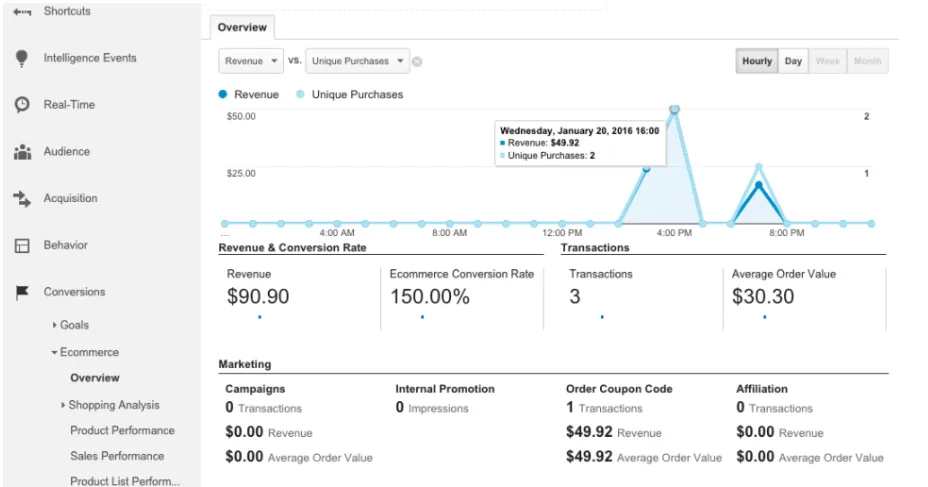Viewport: 928px width, 487px height.
Task: Open the Audience reports
Action: tap(67, 151)
